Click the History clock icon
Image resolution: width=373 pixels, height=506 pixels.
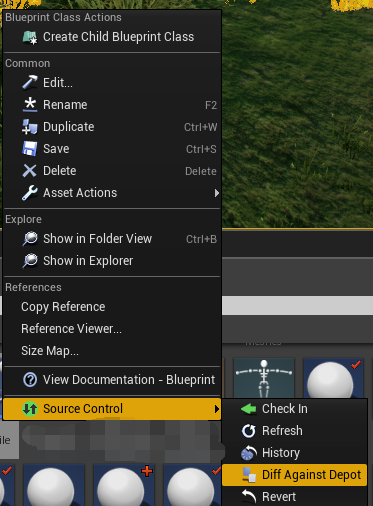pyautogui.click(x=249, y=453)
